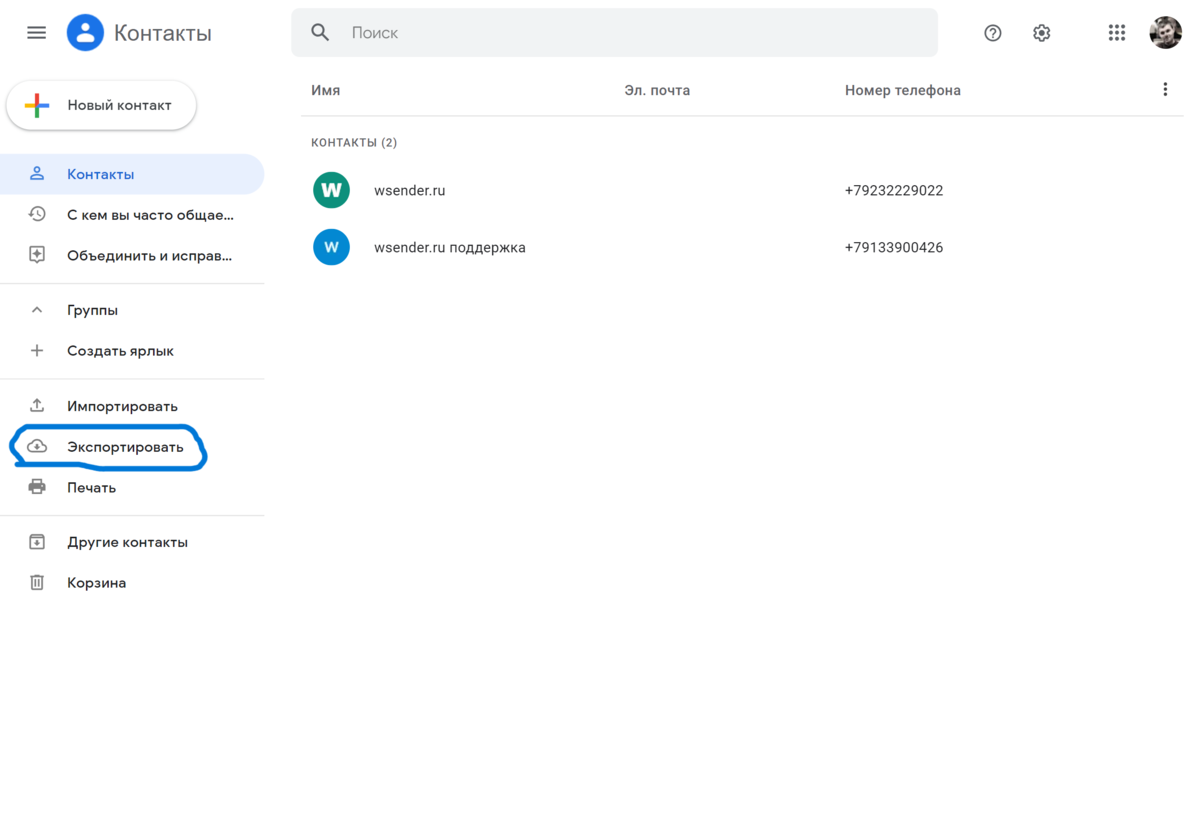
Task: Click the search magnifier icon
Action: pos(320,33)
